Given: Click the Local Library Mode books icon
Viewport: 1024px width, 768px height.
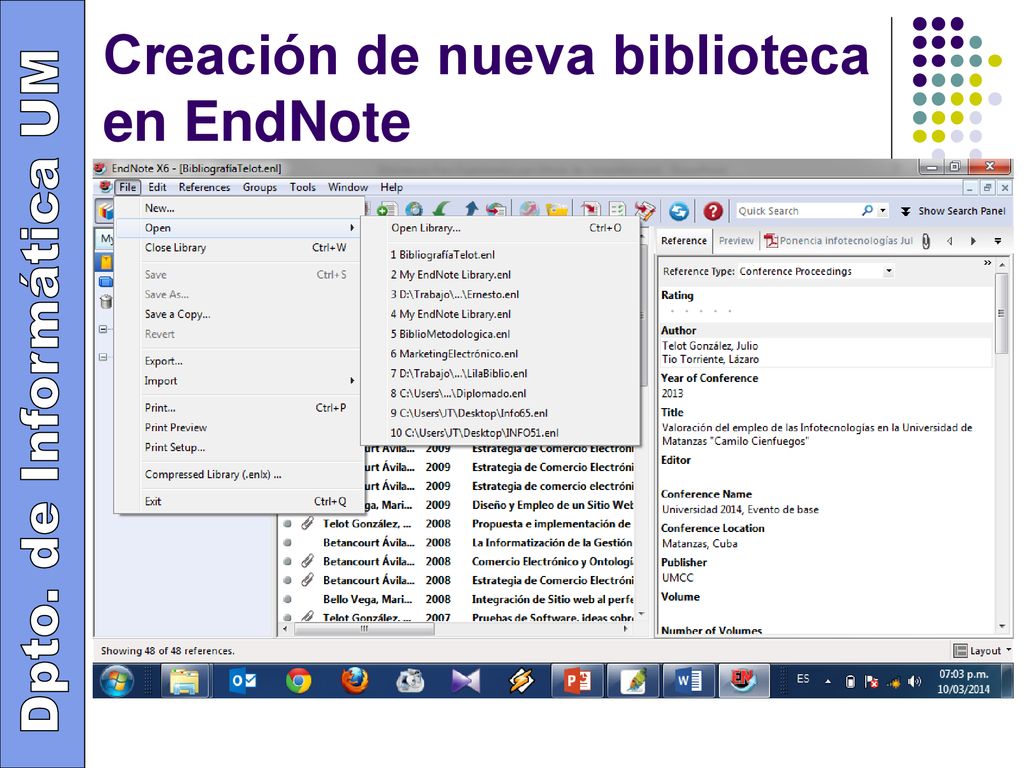Looking at the screenshot, I should coord(105,210).
